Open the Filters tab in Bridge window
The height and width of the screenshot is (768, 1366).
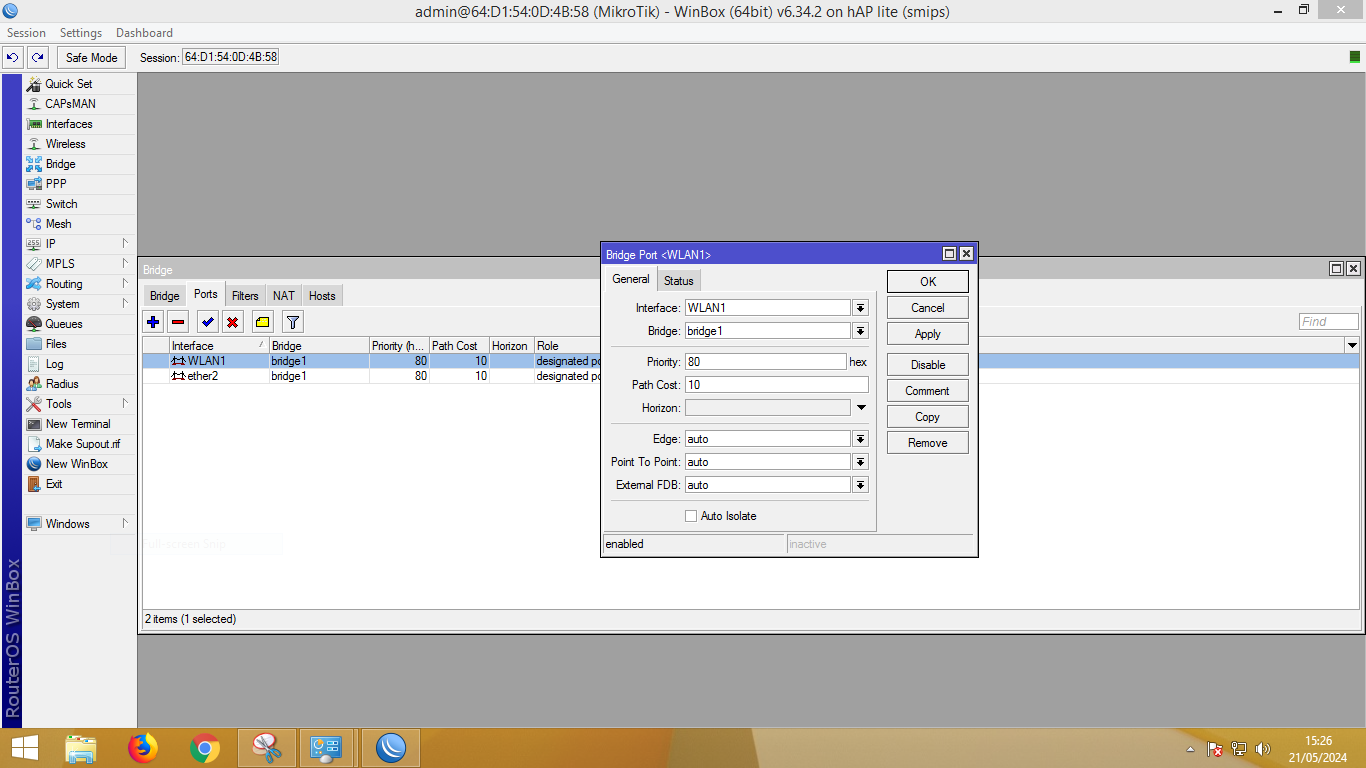[x=245, y=296]
